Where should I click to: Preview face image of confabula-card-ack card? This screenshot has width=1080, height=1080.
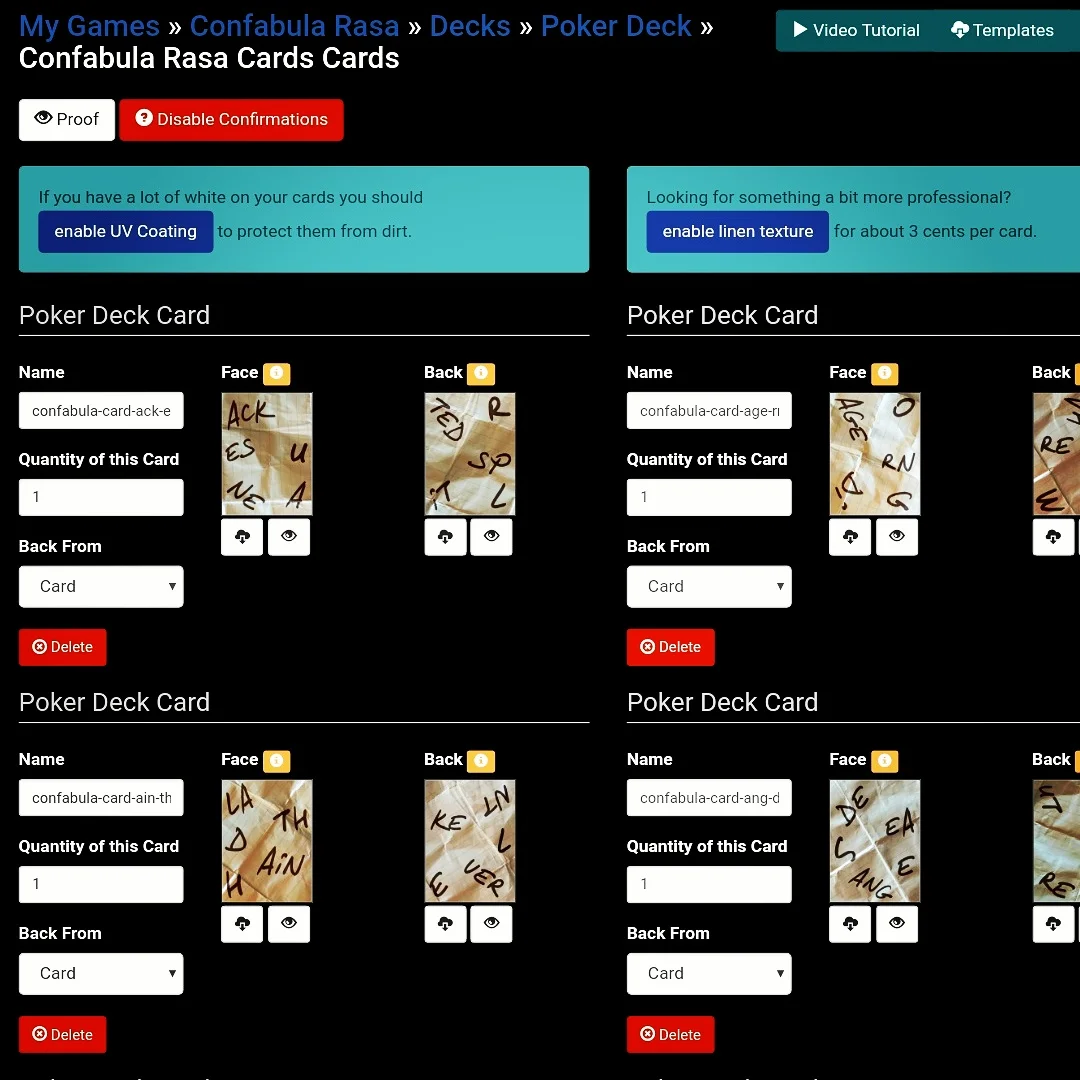289,537
